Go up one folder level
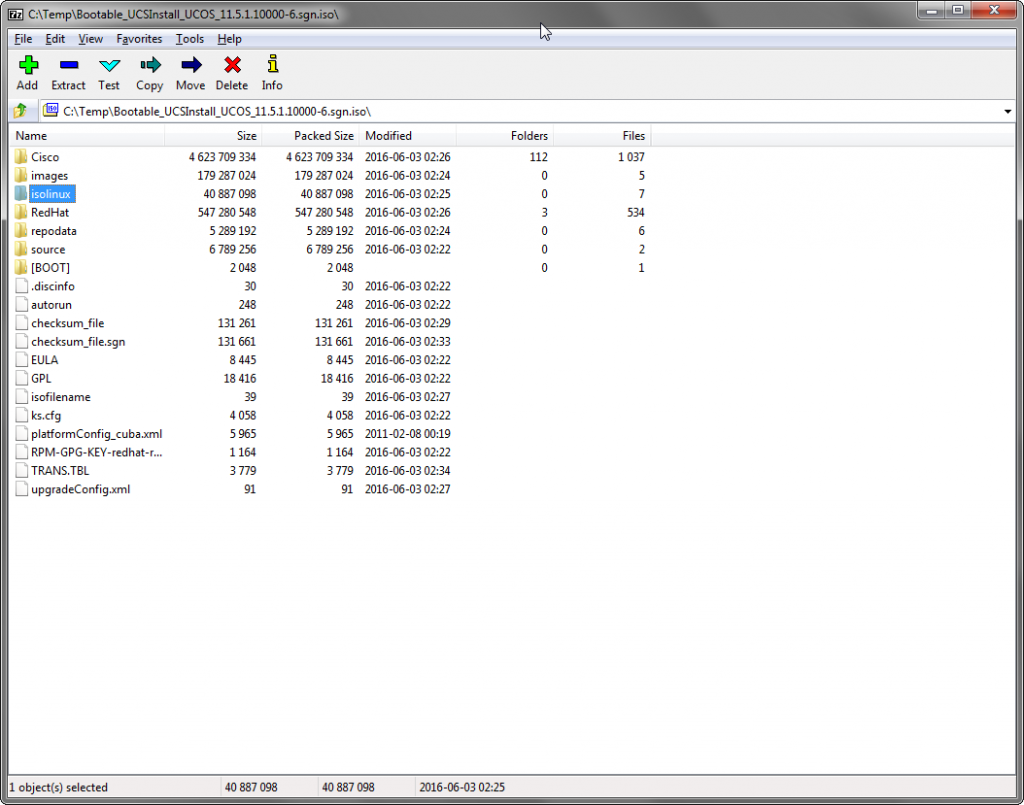Screen dimensions: 1024x805 pos(21,111)
